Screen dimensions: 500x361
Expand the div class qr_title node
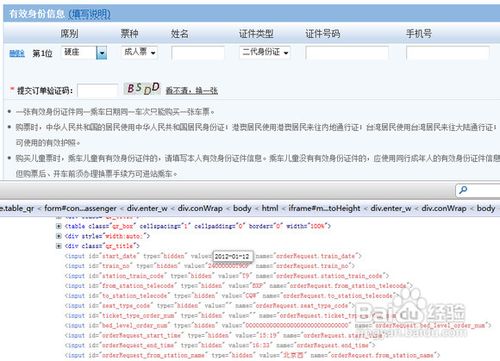[x=59, y=246]
